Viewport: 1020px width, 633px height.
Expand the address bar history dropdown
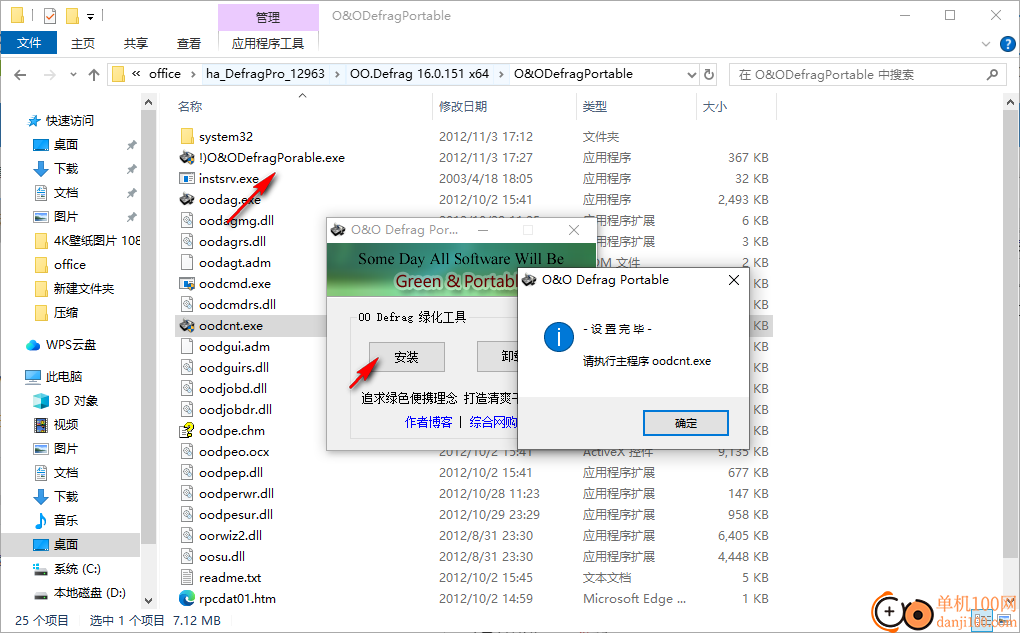pos(691,74)
